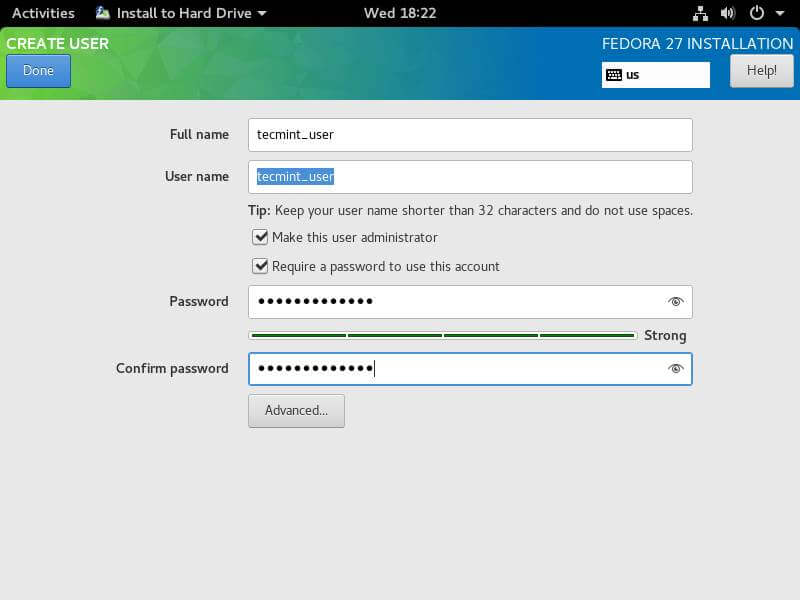This screenshot has height=600, width=800.
Task: Click the network status icon in top bar
Action: click(x=699, y=14)
